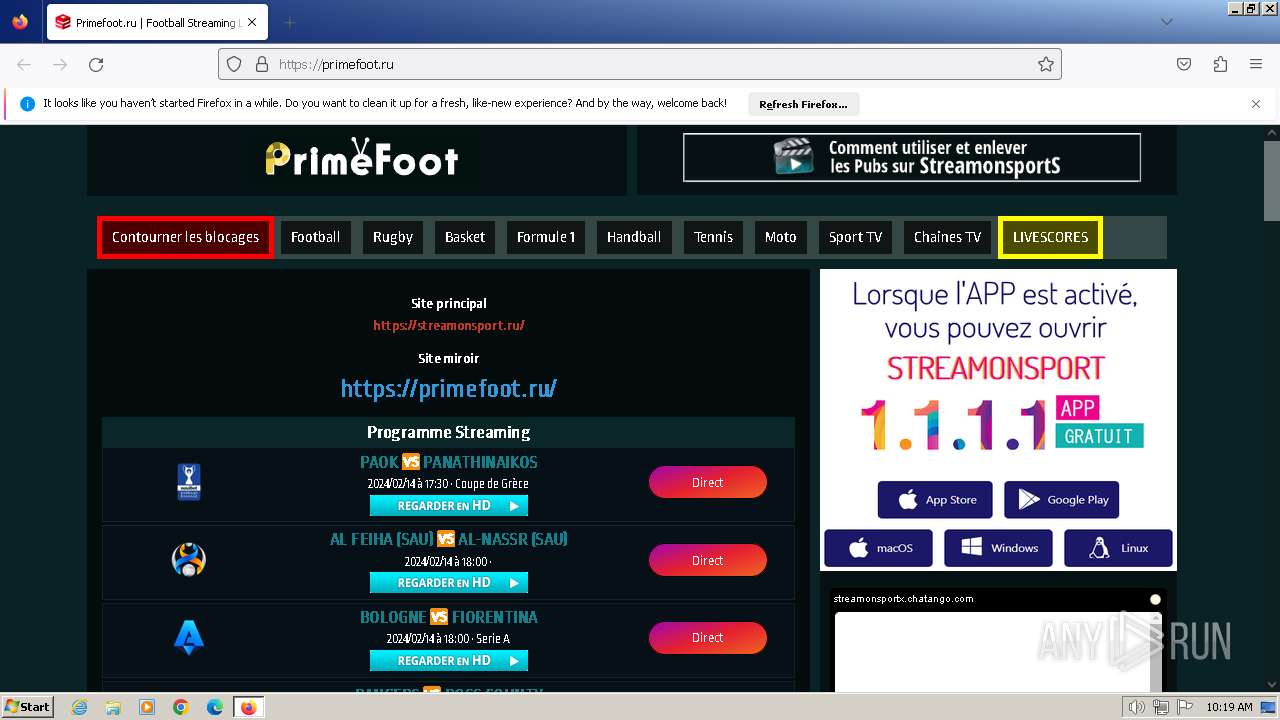Open the LIVESCORES menu item
The height and width of the screenshot is (720, 1280).
[1050, 237]
